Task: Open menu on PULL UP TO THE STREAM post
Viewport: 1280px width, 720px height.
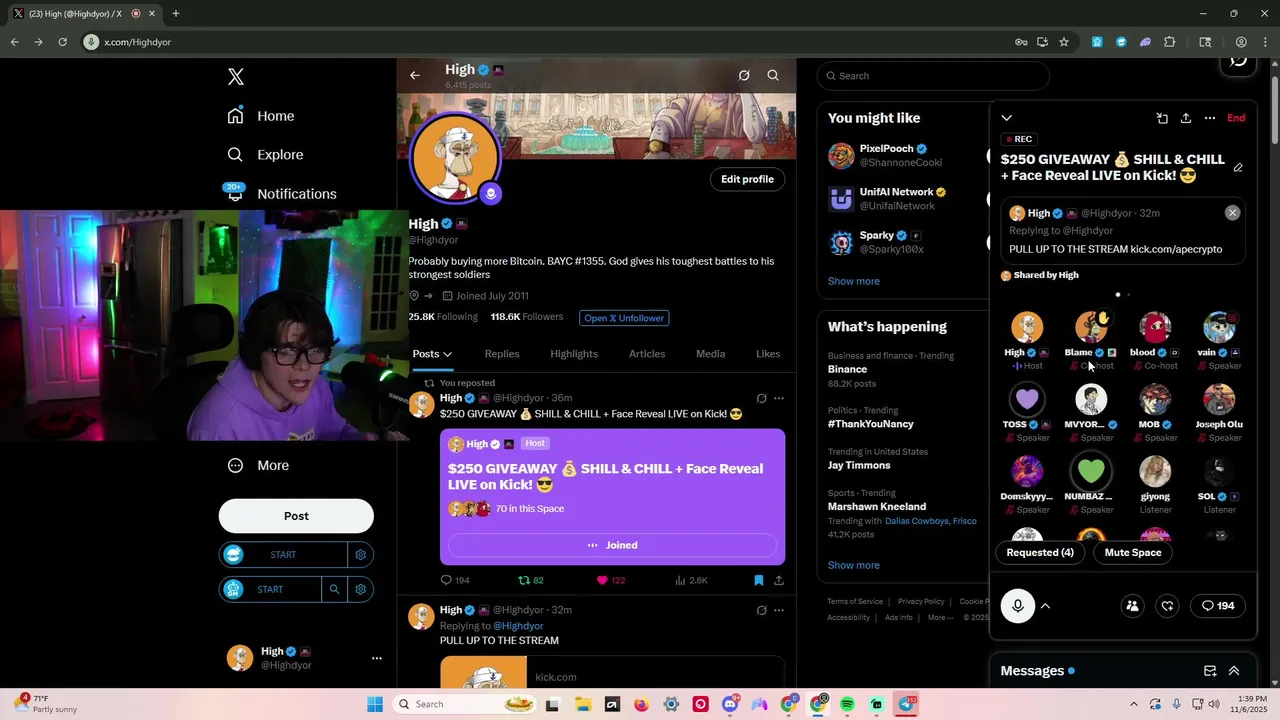Action: (x=779, y=610)
